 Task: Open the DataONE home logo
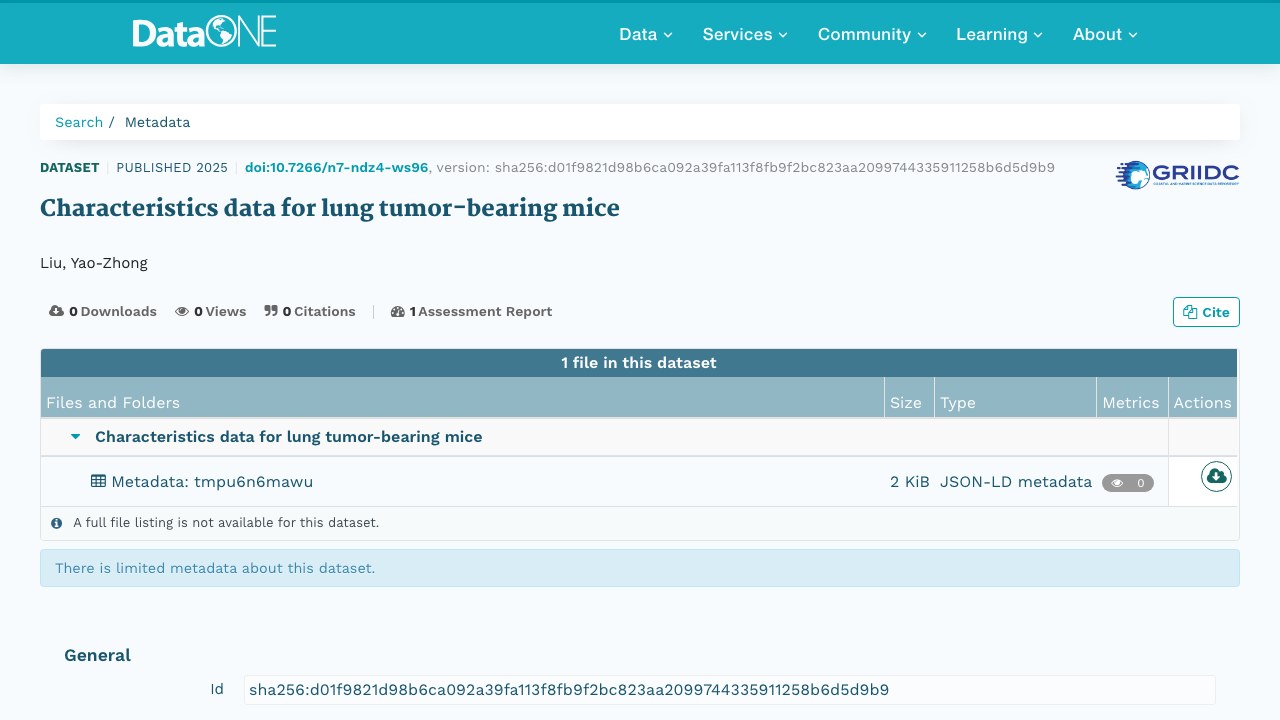click(x=204, y=33)
